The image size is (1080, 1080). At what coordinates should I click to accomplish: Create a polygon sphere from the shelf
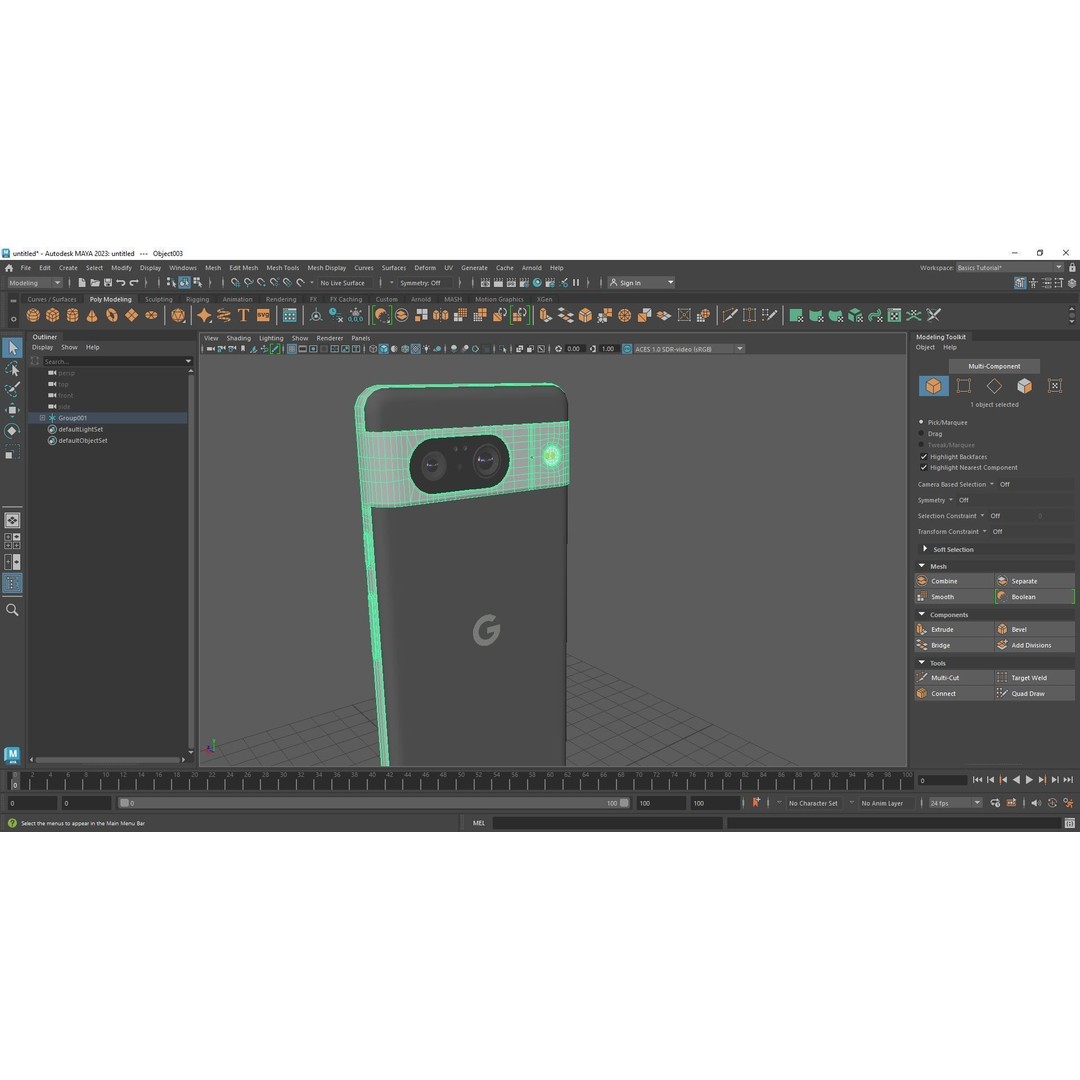pos(33,315)
